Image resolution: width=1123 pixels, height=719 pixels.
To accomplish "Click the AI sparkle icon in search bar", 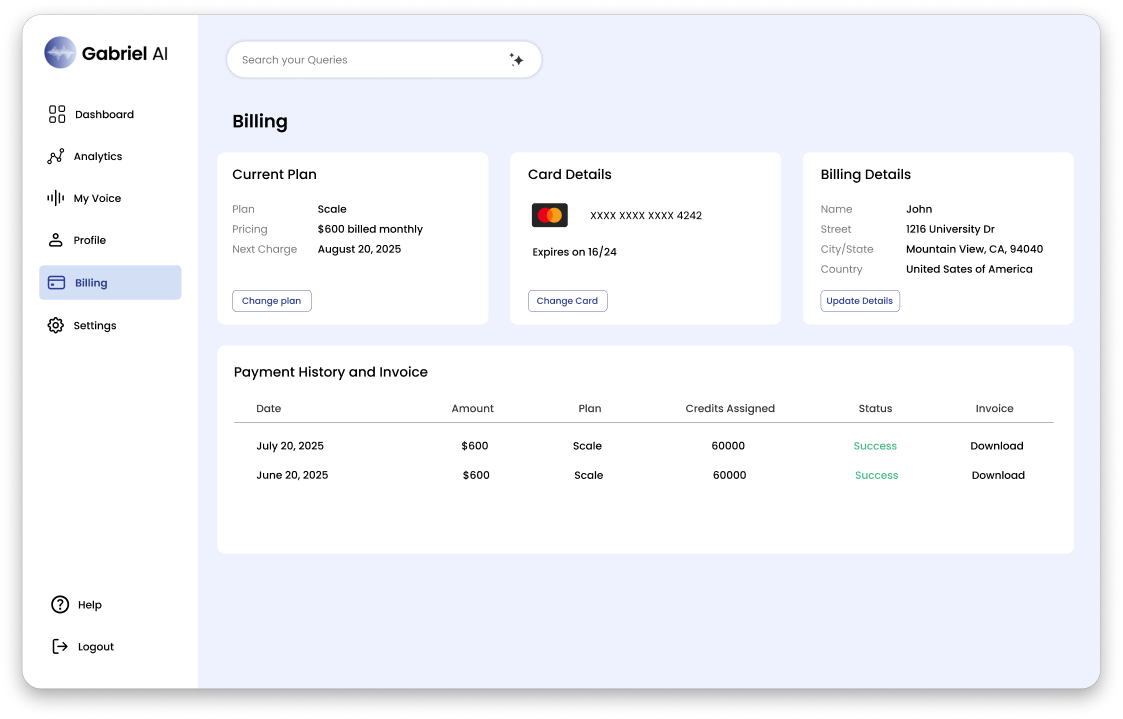I will pos(516,59).
